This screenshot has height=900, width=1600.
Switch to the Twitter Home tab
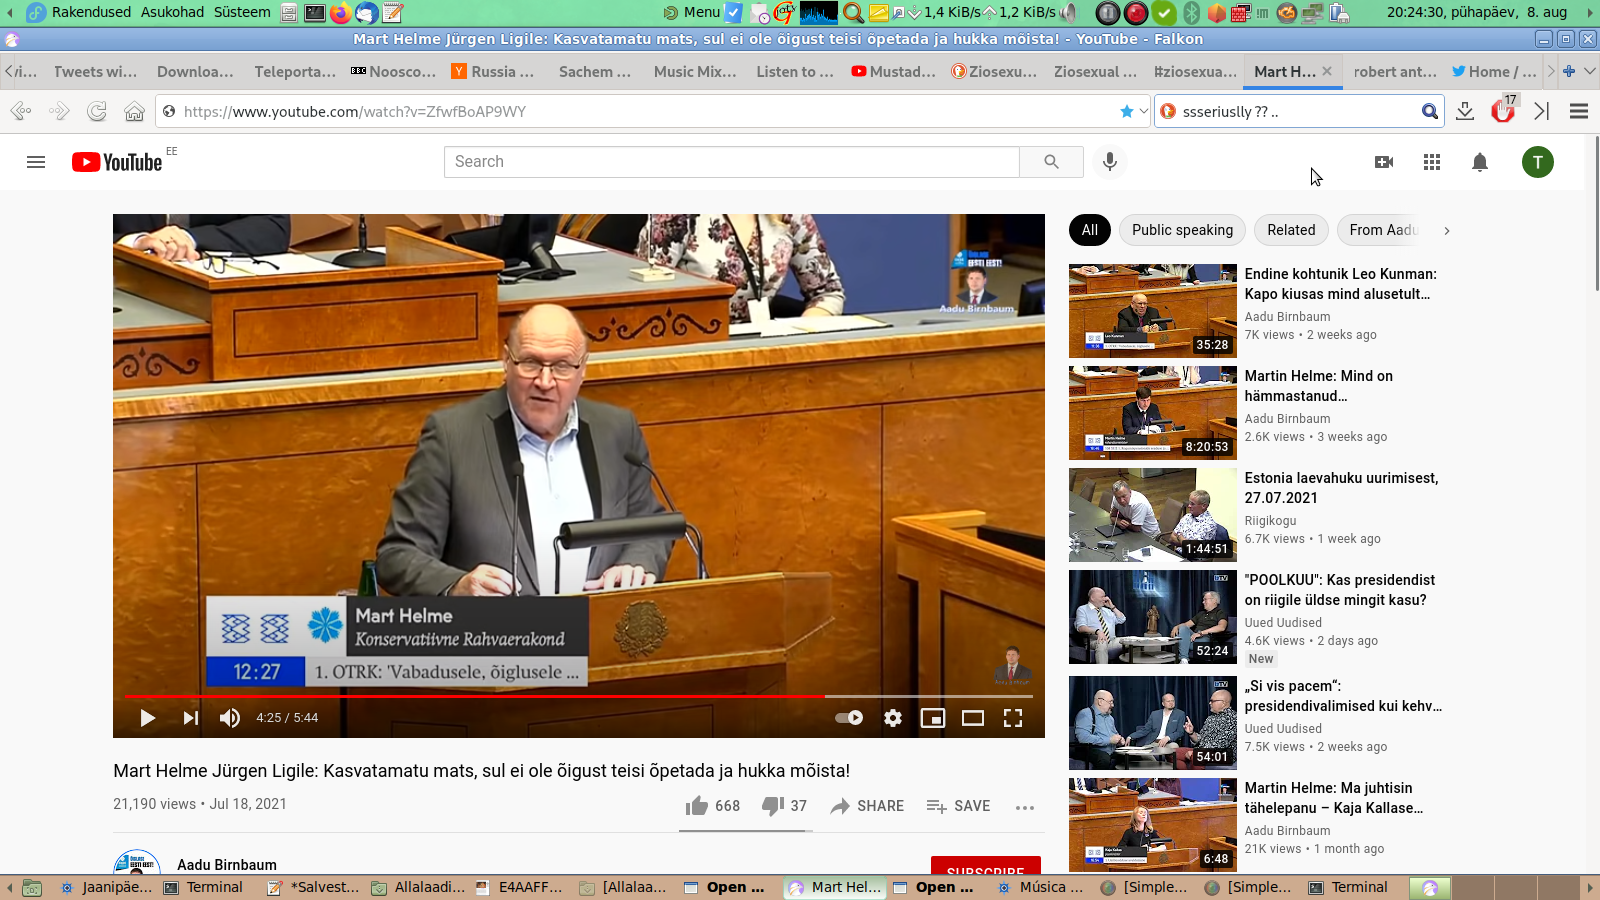click(x=1494, y=71)
